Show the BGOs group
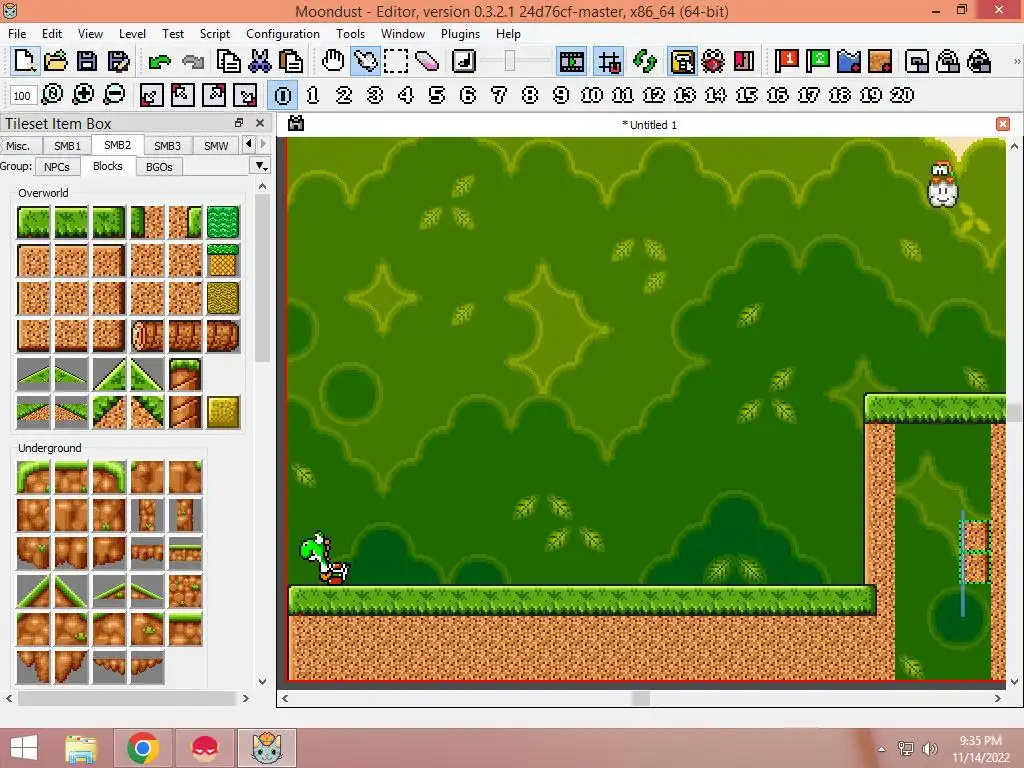 point(159,167)
